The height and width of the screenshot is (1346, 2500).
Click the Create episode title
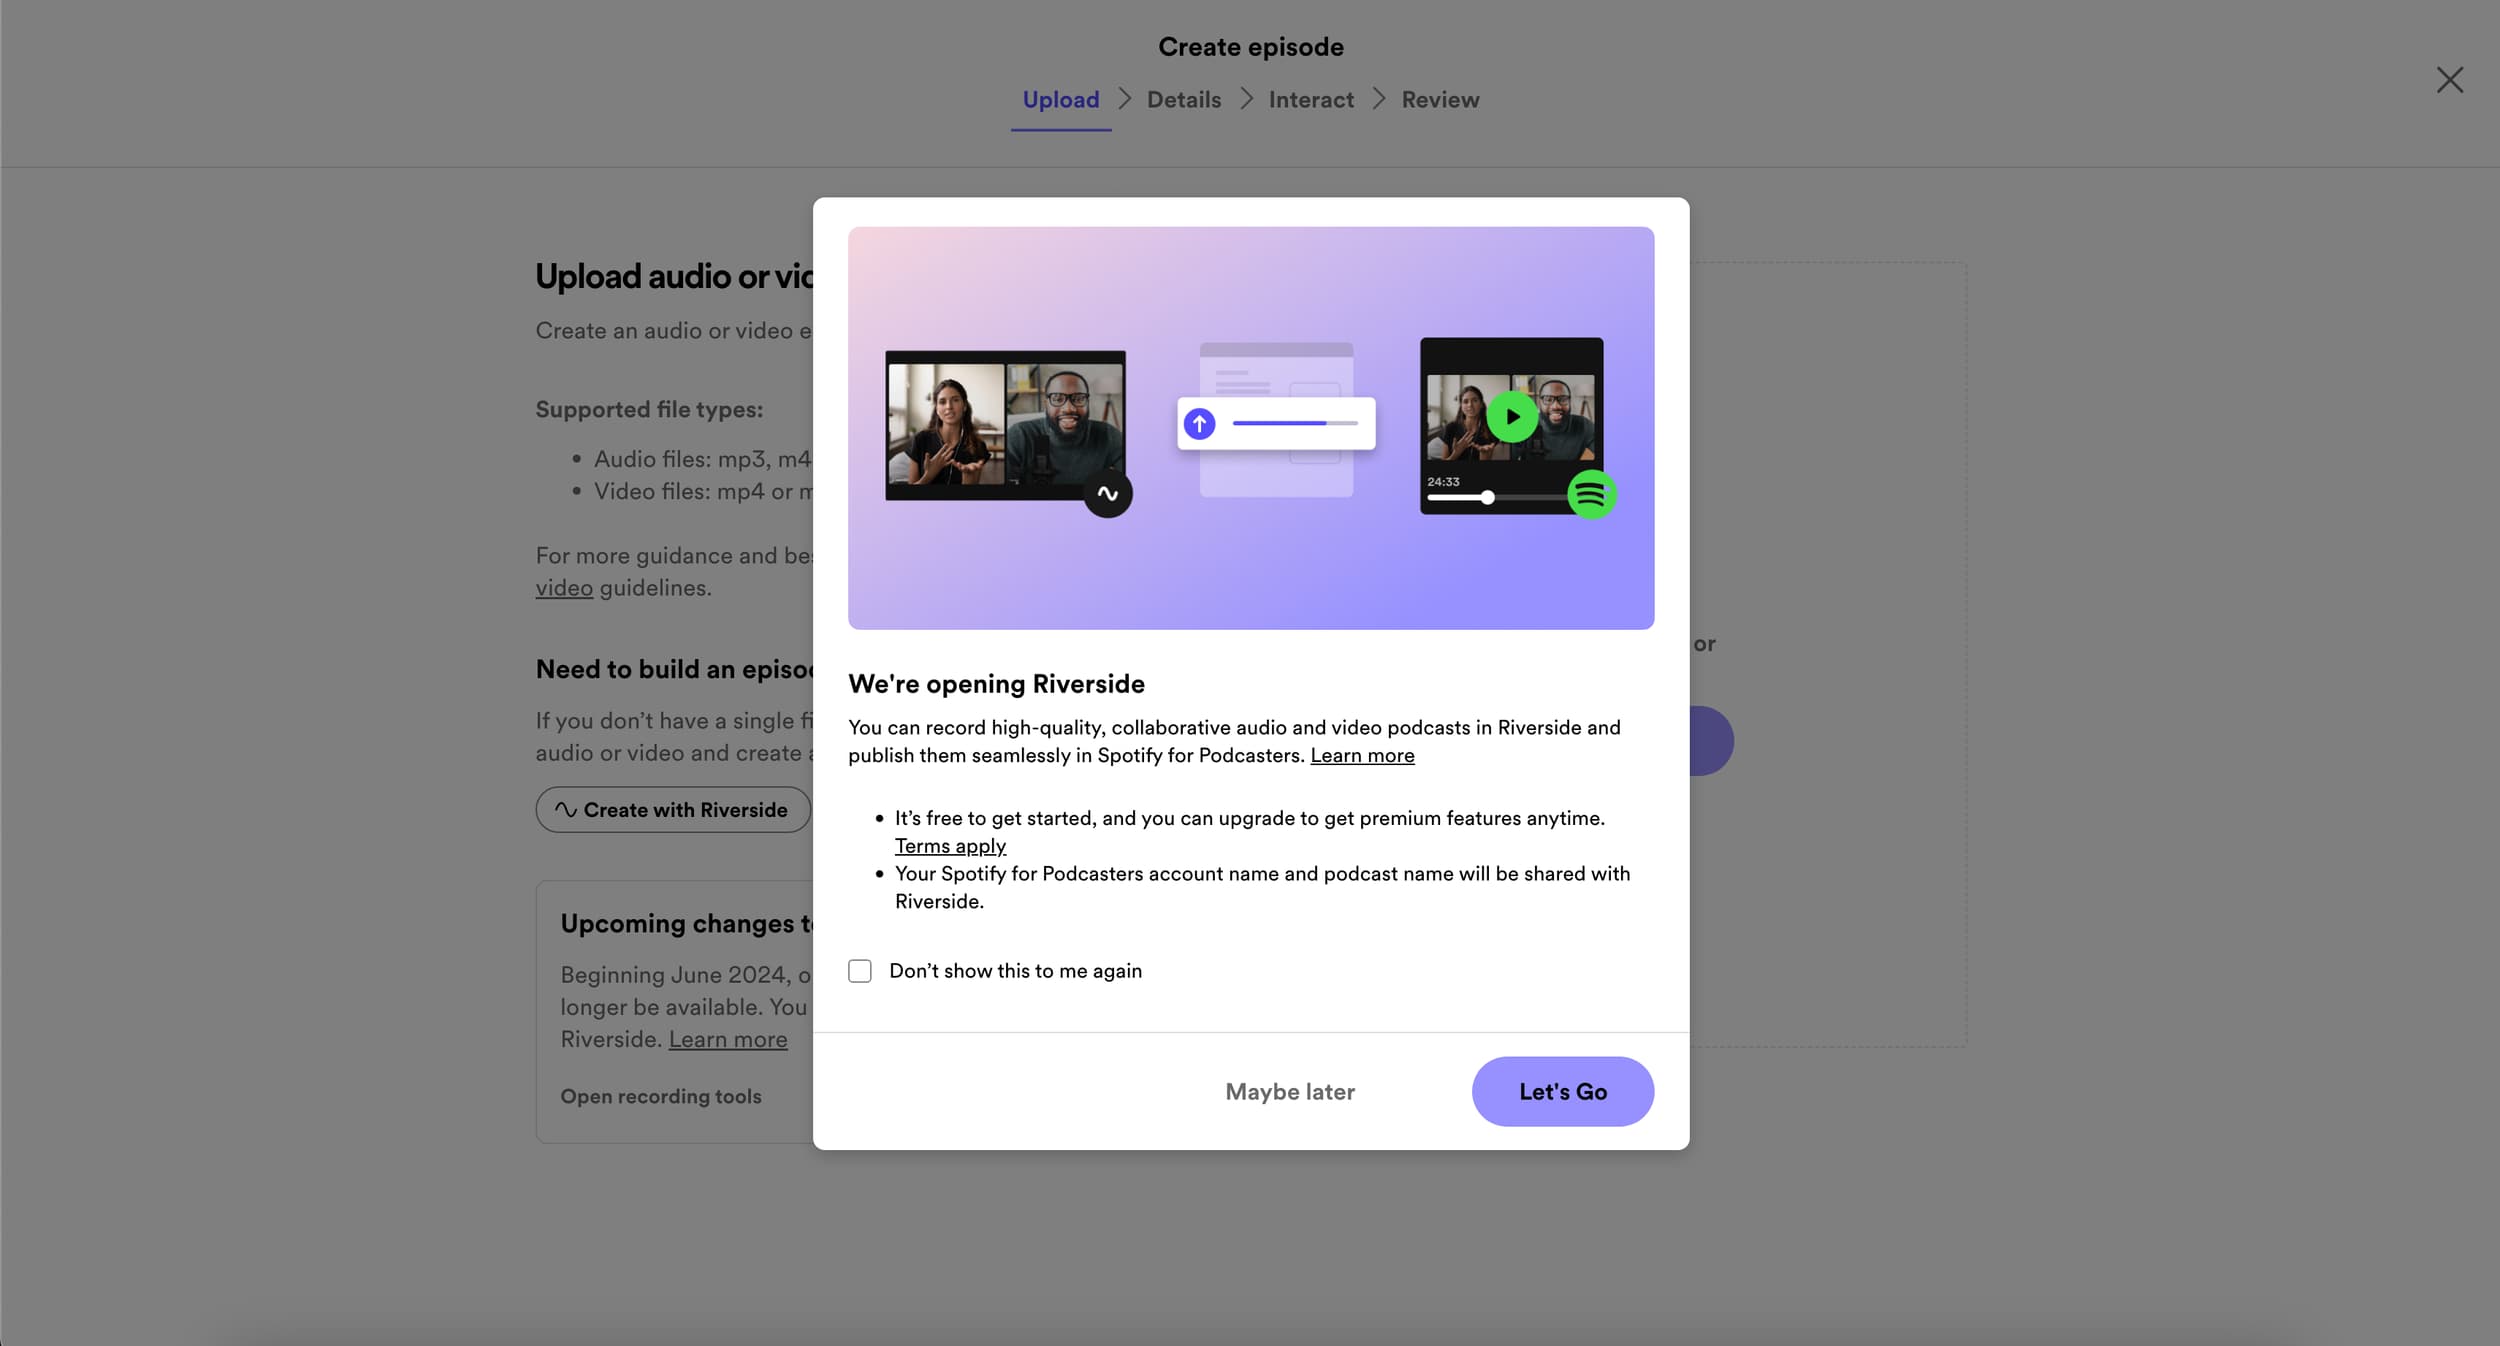(x=1250, y=47)
